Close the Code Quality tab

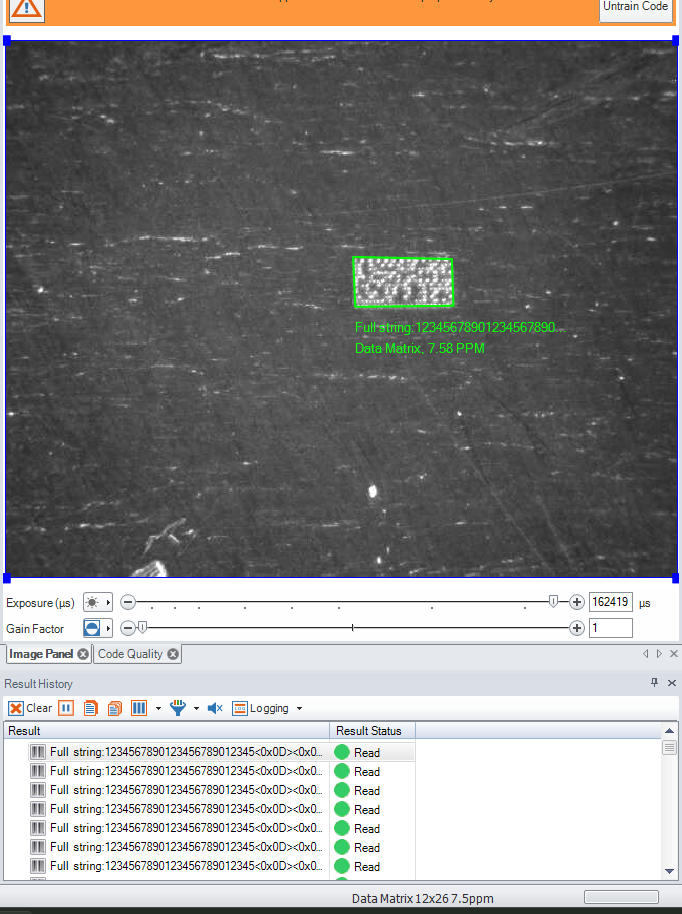coord(173,654)
